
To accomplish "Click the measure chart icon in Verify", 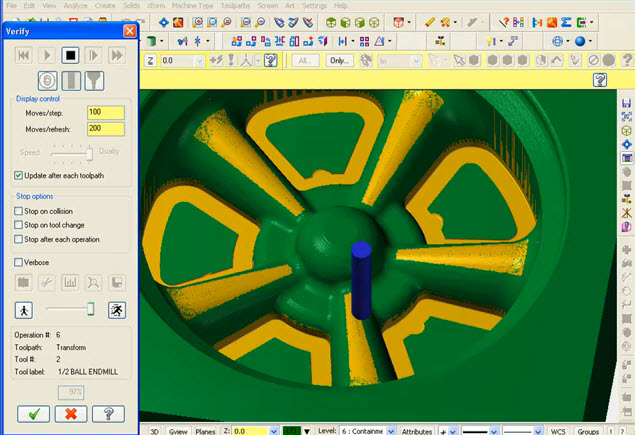I will pyautogui.click(x=70, y=282).
